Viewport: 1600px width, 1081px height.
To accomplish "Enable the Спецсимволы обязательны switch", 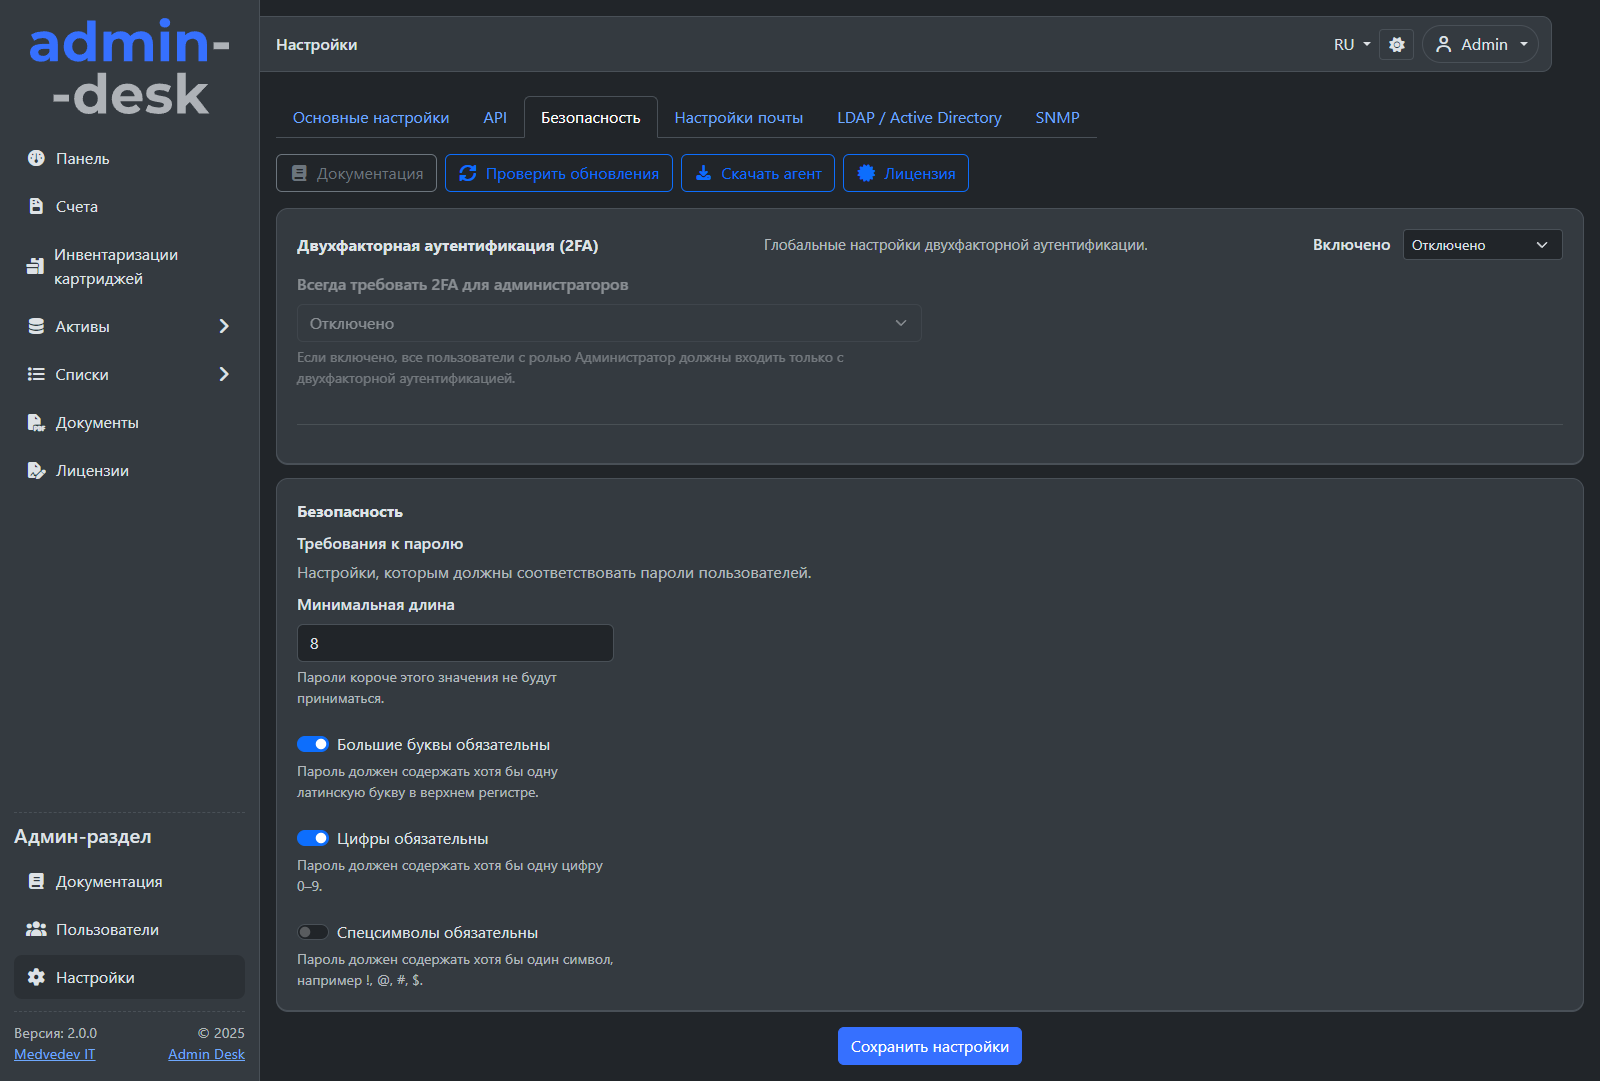I will (x=313, y=932).
